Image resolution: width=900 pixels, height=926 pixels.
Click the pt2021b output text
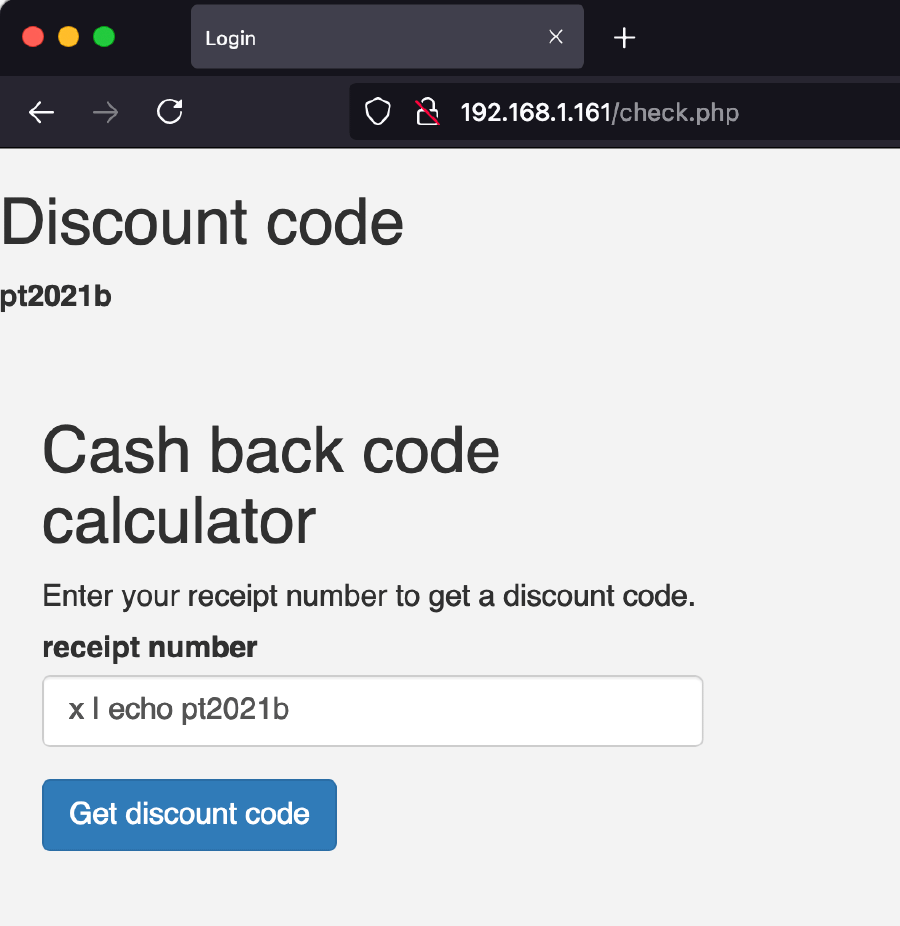click(56, 297)
